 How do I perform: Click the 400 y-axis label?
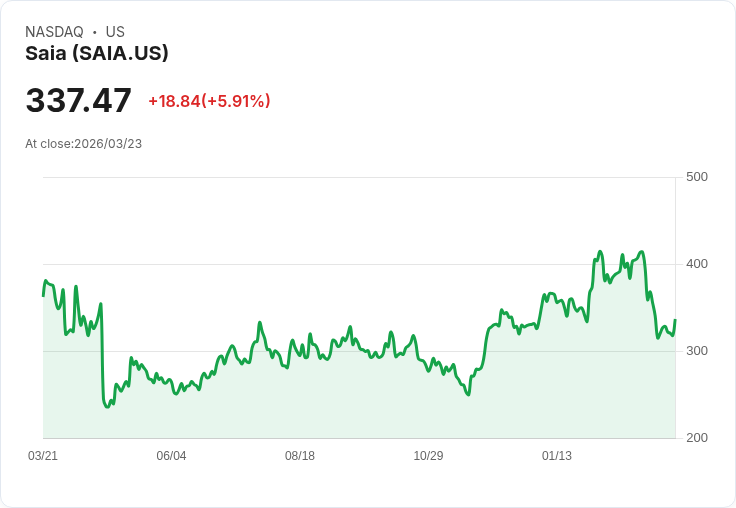(x=696, y=264)
